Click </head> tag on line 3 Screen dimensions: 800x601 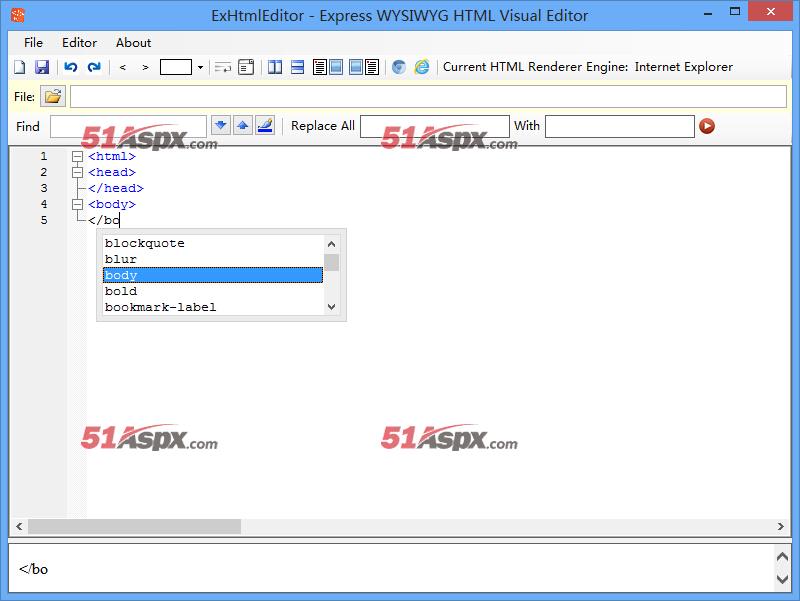point(116,188)
